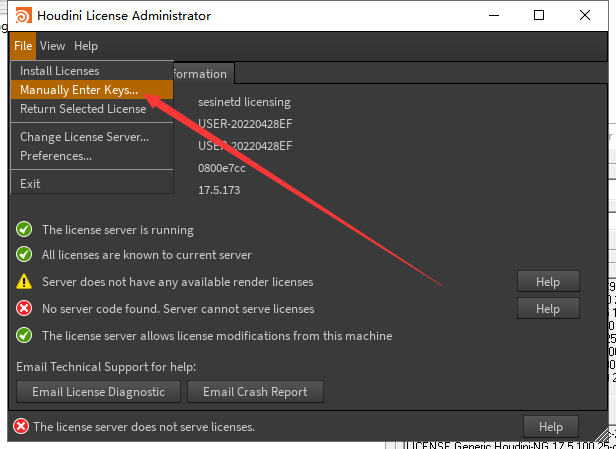Select Manually Enter Keys menu item

(79, 90)
